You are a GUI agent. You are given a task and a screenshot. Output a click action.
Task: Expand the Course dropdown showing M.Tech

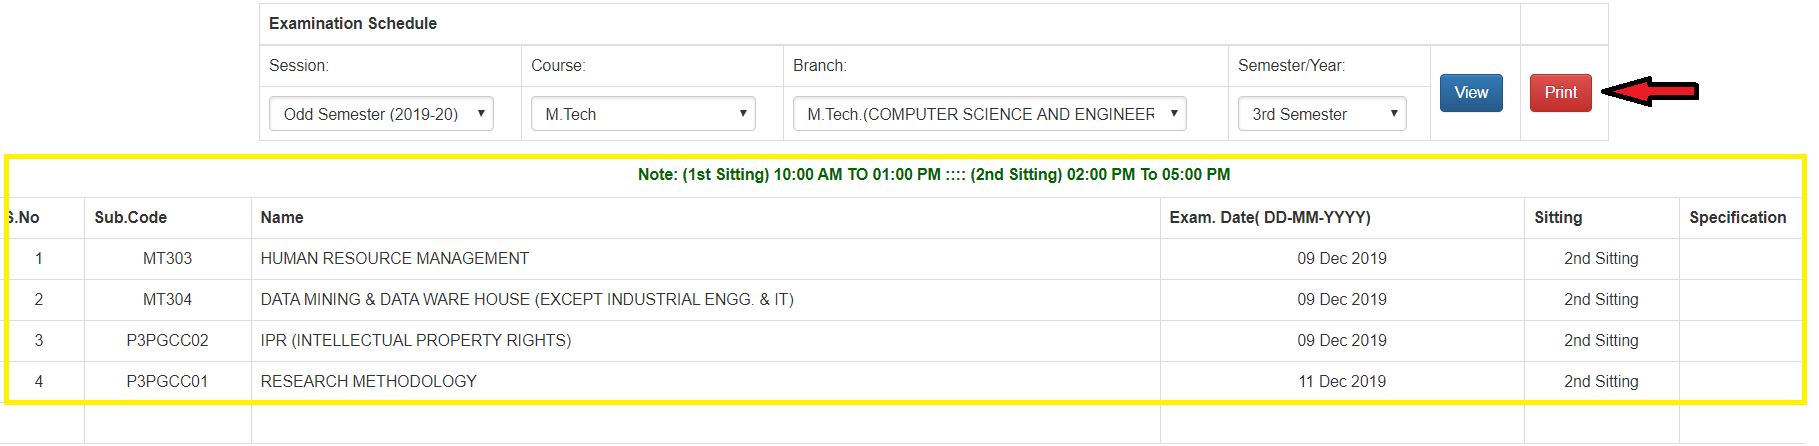coord(643,114)
